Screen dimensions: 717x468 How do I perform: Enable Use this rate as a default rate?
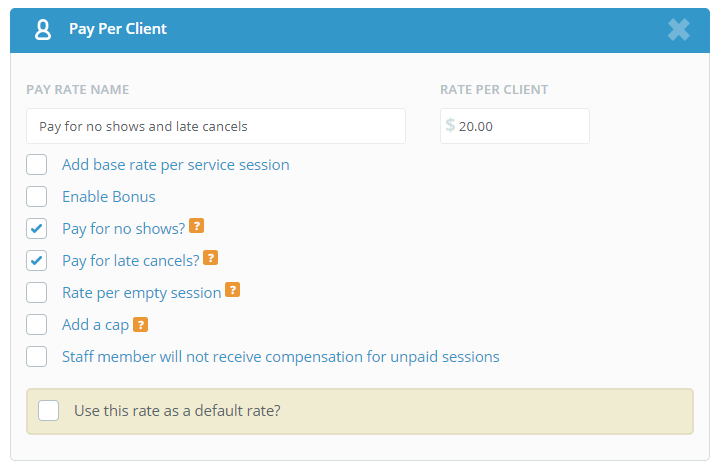point(48,410)
